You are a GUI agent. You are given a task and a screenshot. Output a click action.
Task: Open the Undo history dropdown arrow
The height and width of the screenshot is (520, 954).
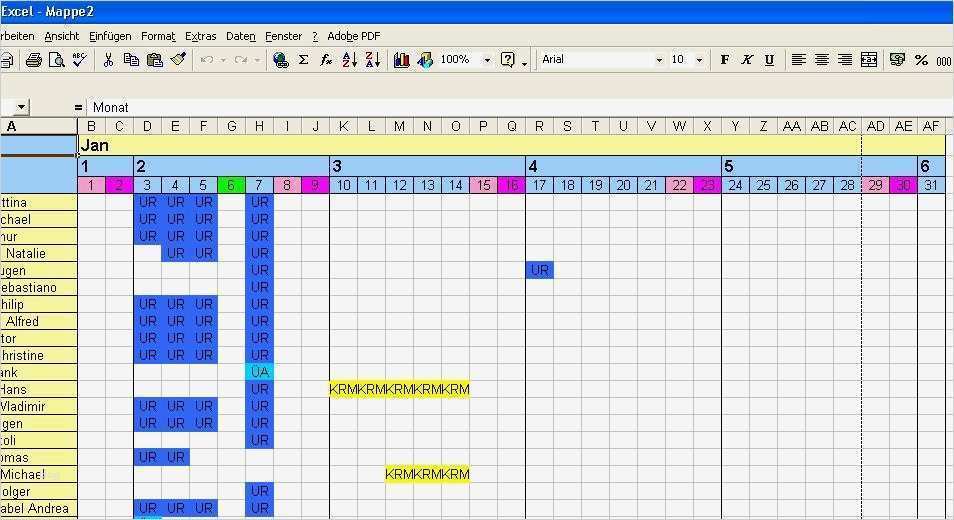(223, 60)
